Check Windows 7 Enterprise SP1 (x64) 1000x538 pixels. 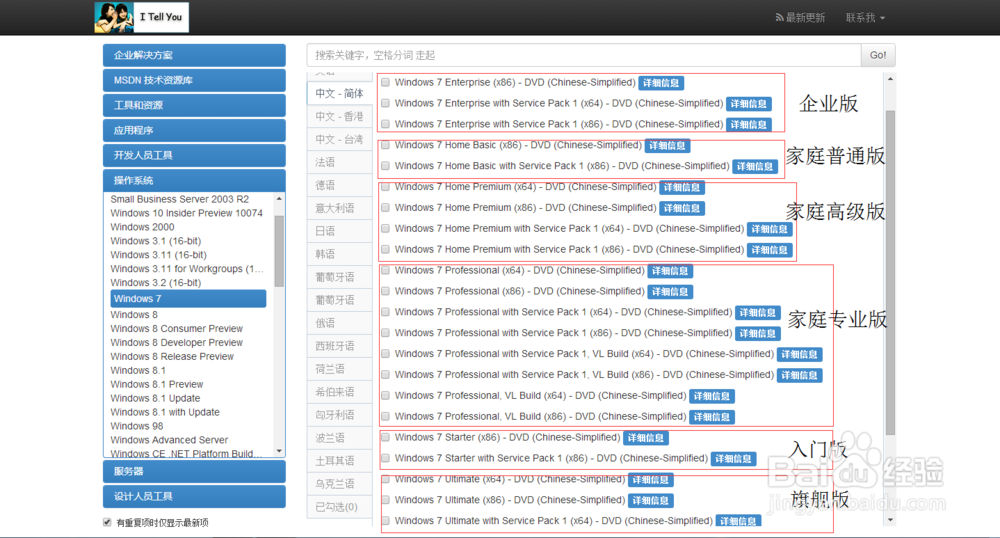(385, 103)
